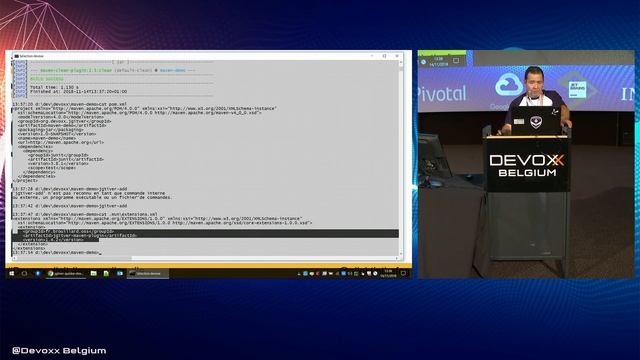Click the junit artifactId dependency line

pos(66,159)
